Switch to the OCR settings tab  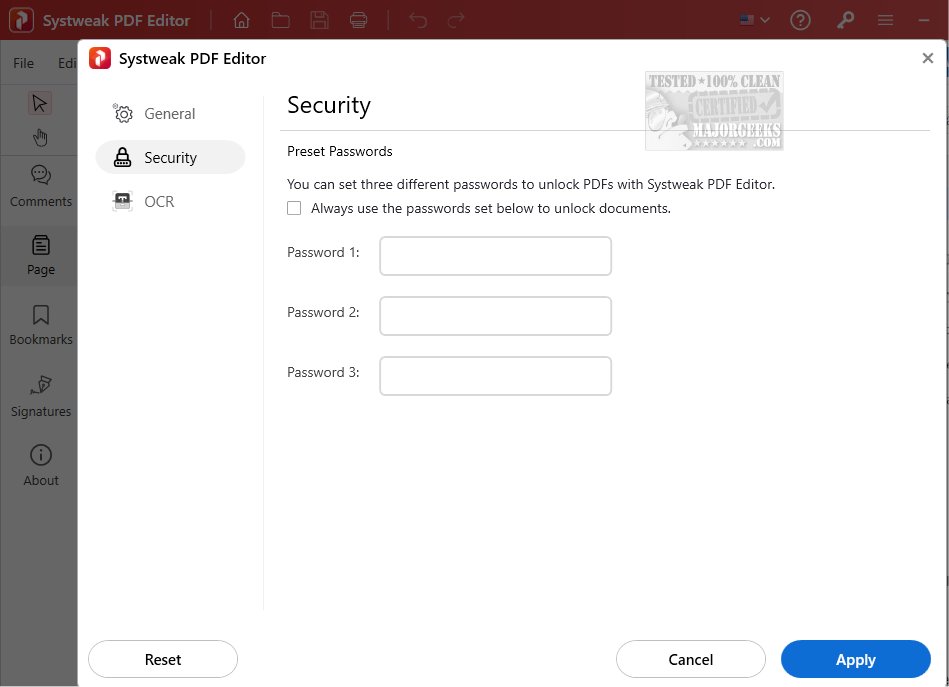159,202
